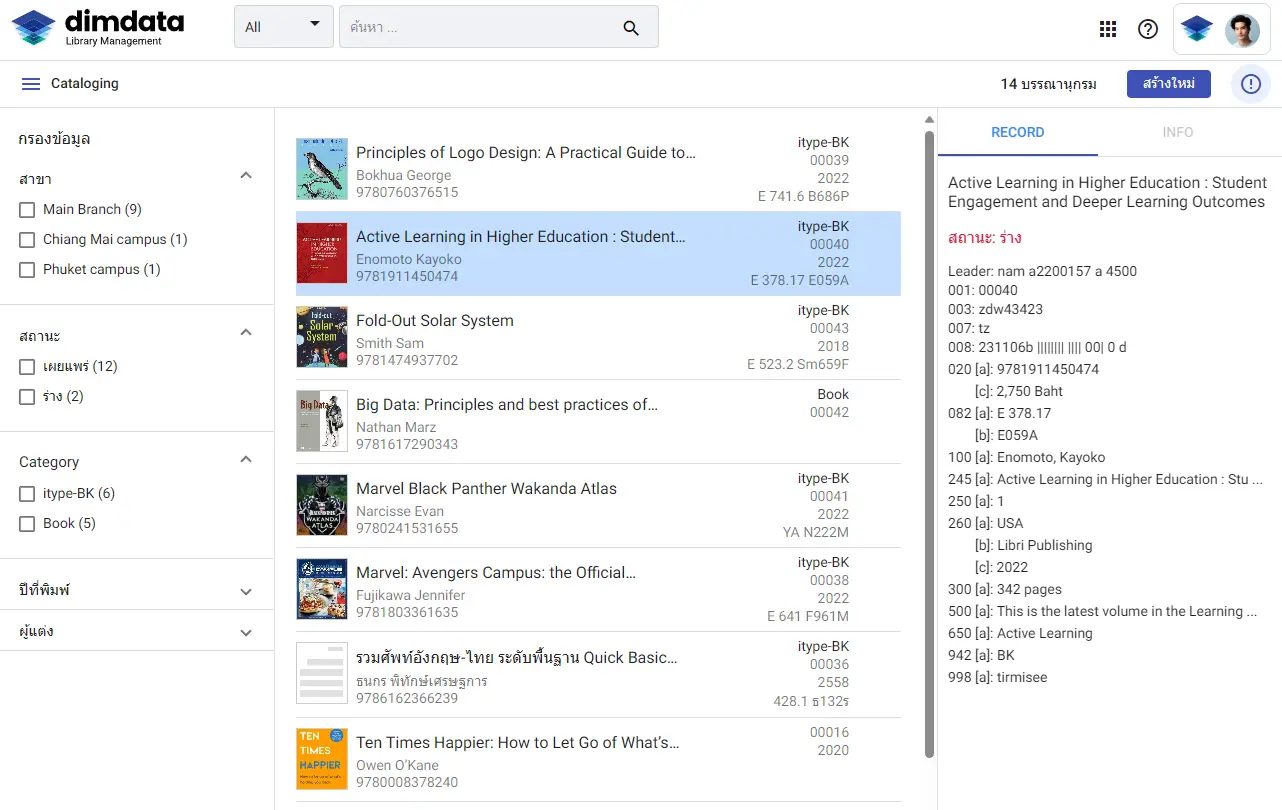Image resolution: width=1282 pixels, height=810 pixels.
Task: Click the กรองข้อมูล filter heading
Action: coord(55,139)
